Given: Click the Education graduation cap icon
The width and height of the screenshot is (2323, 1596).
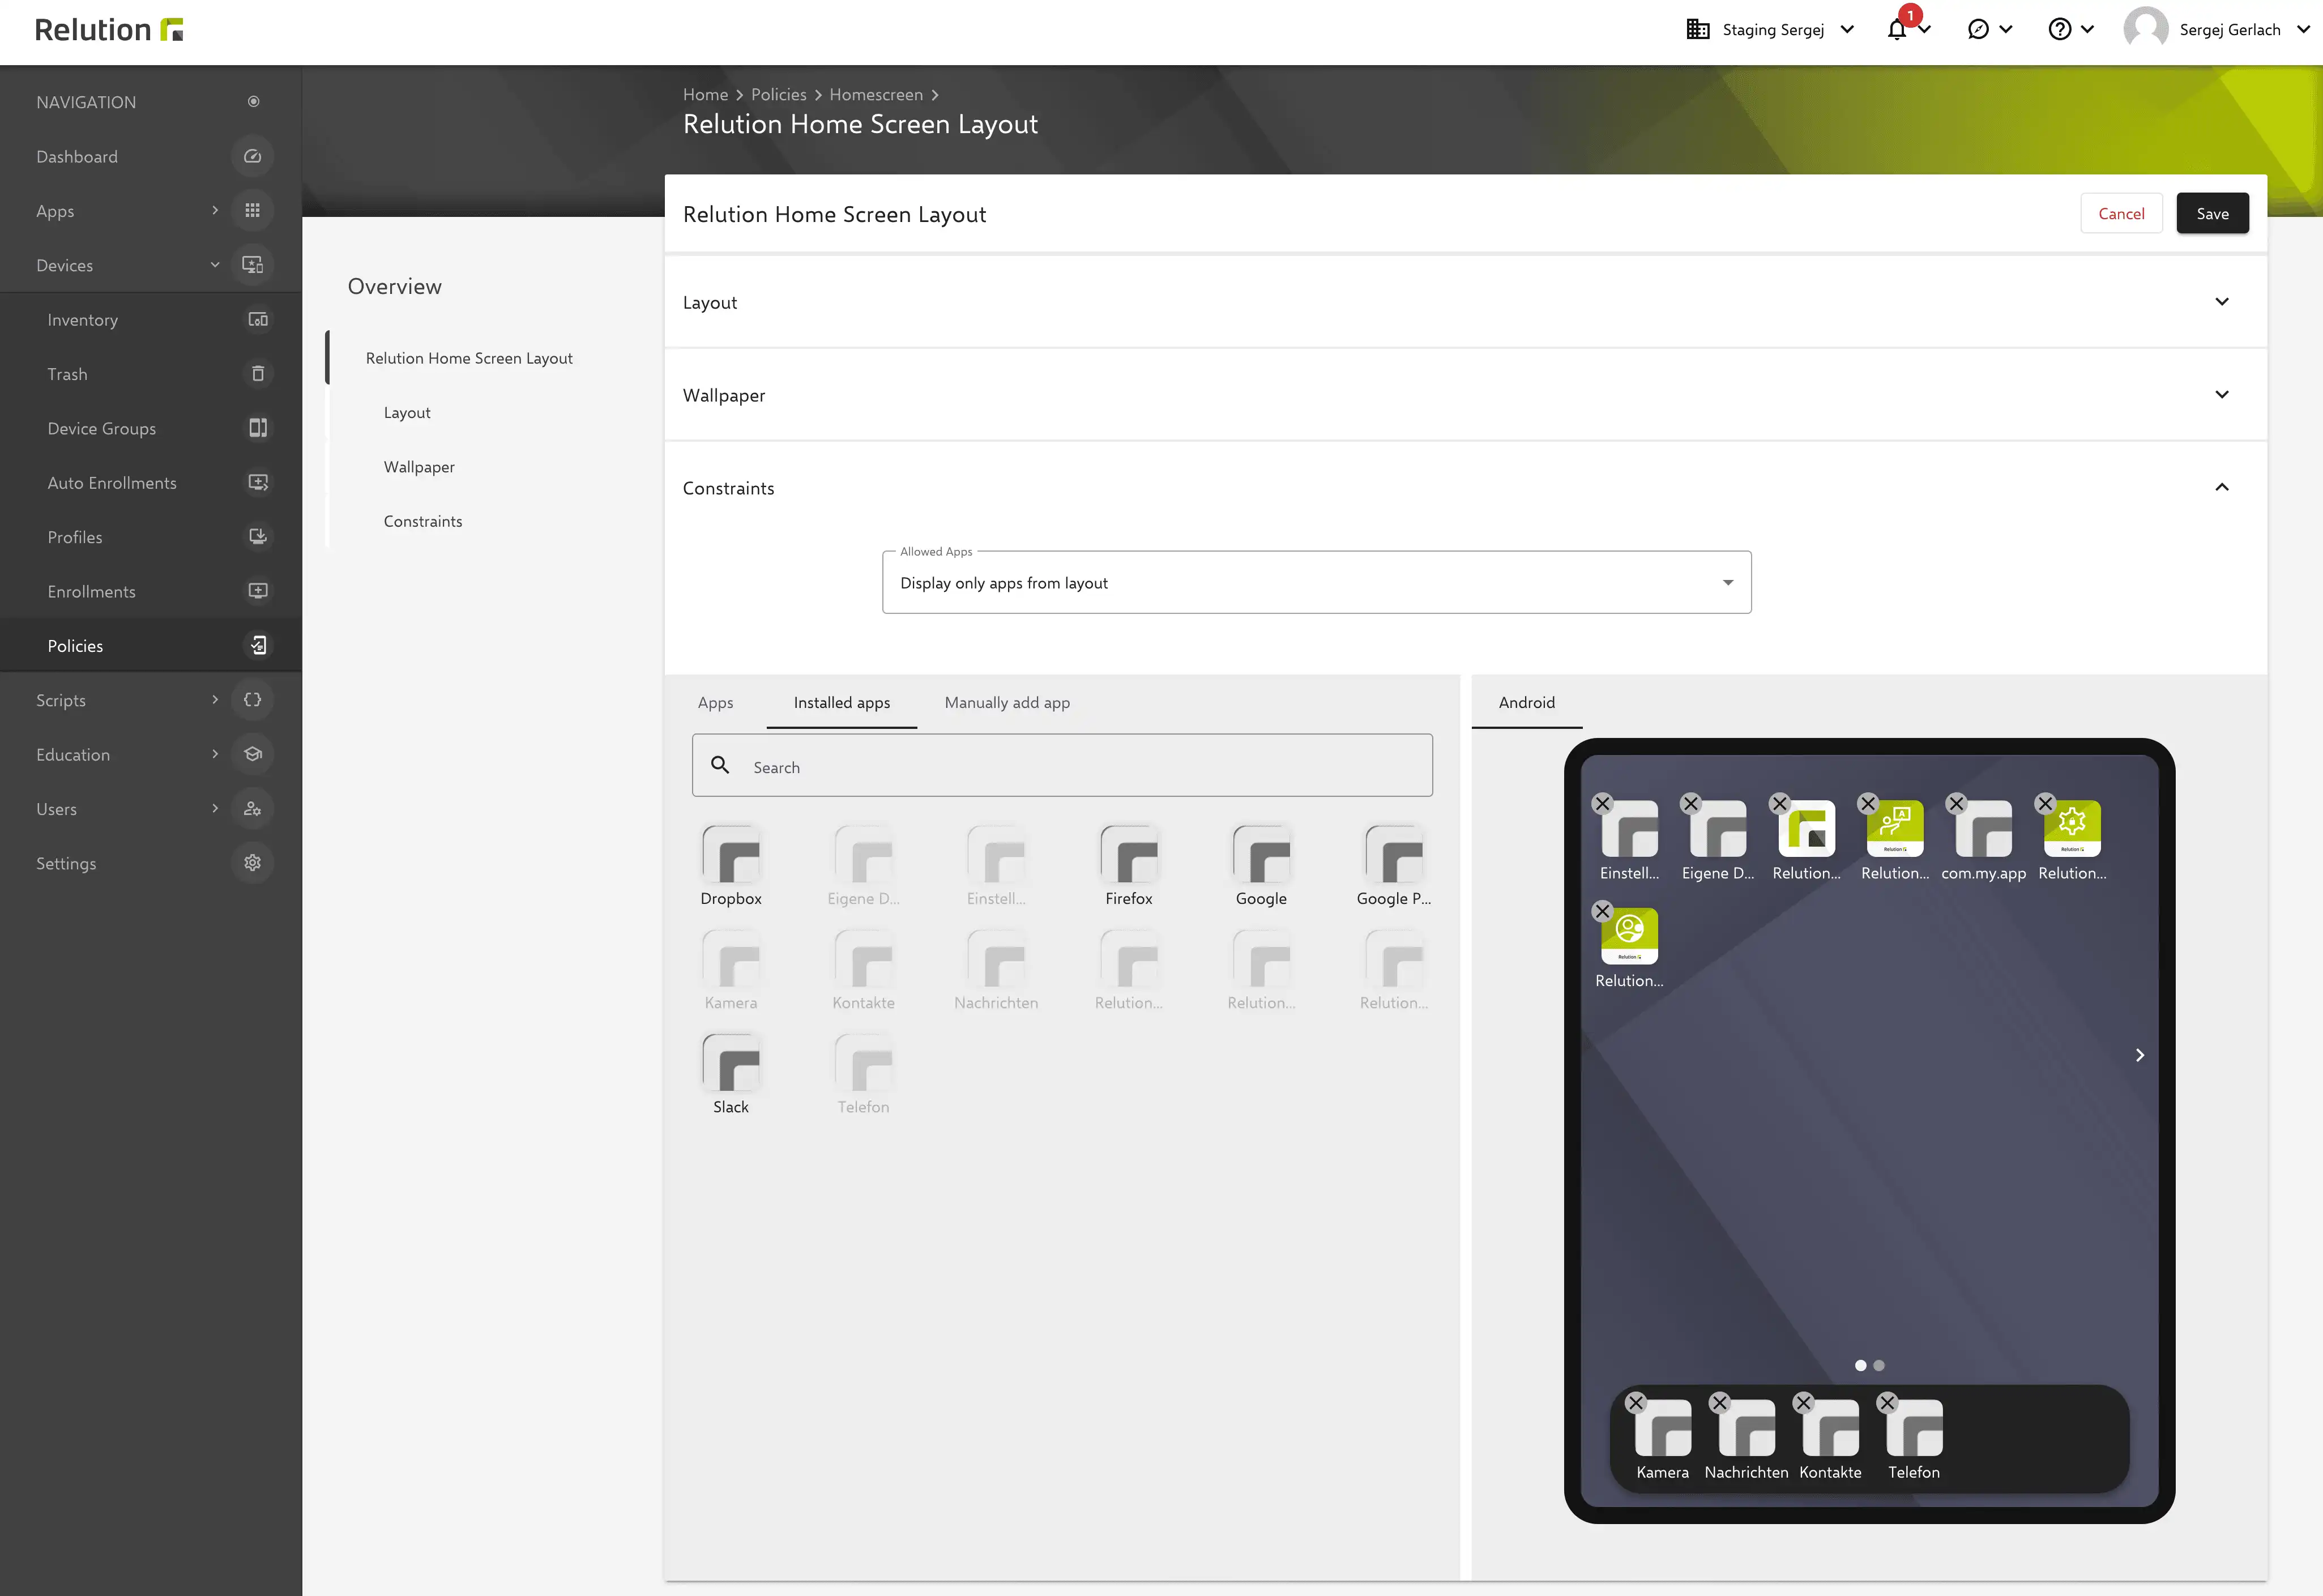Looking at the screenshot, I should pyautogui.click(x=252, y=754).
